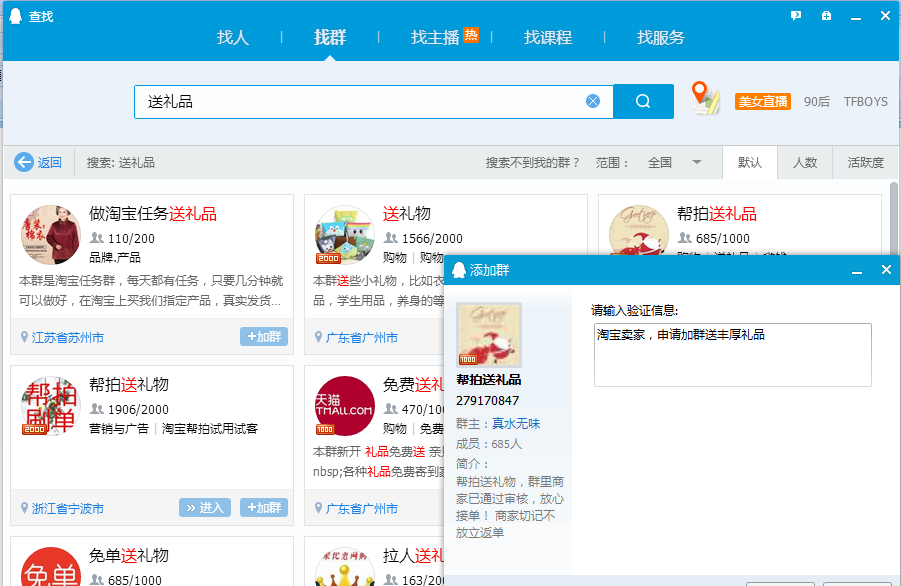Click the search magnifier icon
The height and width of the screenshot is (586, 901).
[643, 100]
